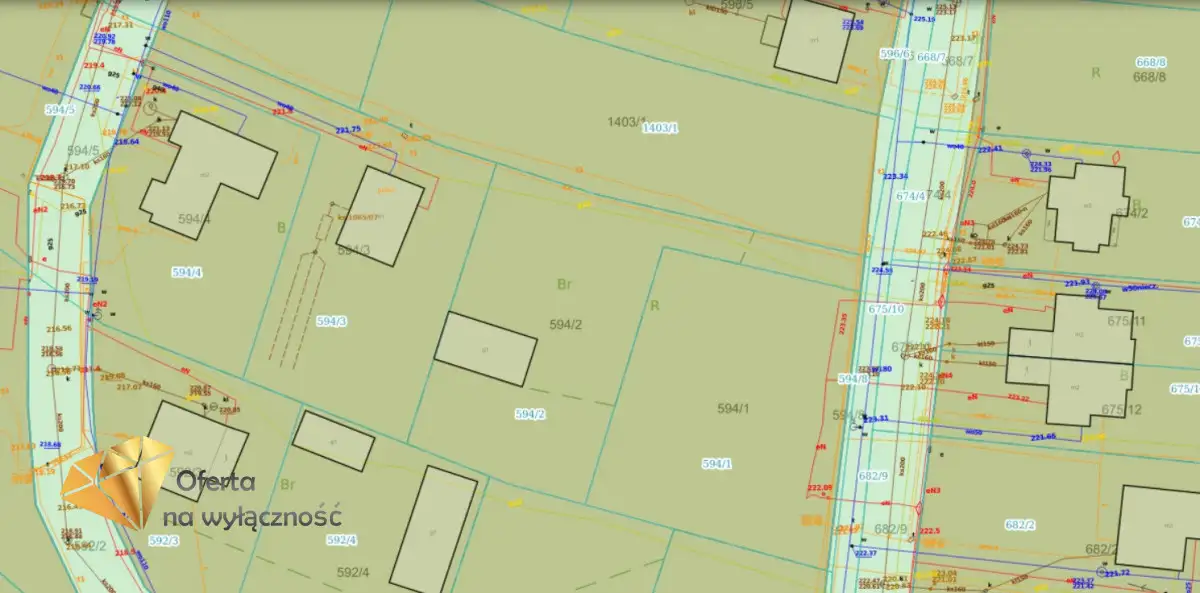Click the 675/10 parcel label on the road

point(885,309)
